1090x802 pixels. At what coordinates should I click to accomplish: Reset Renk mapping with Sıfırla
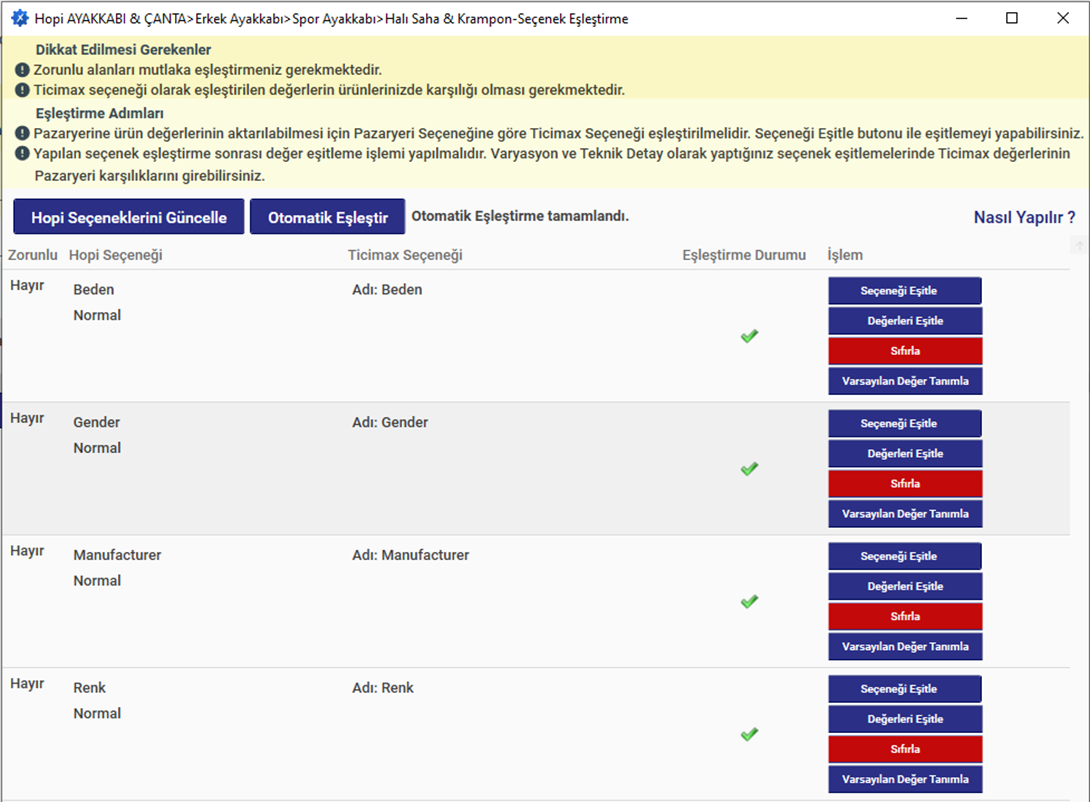904,748
